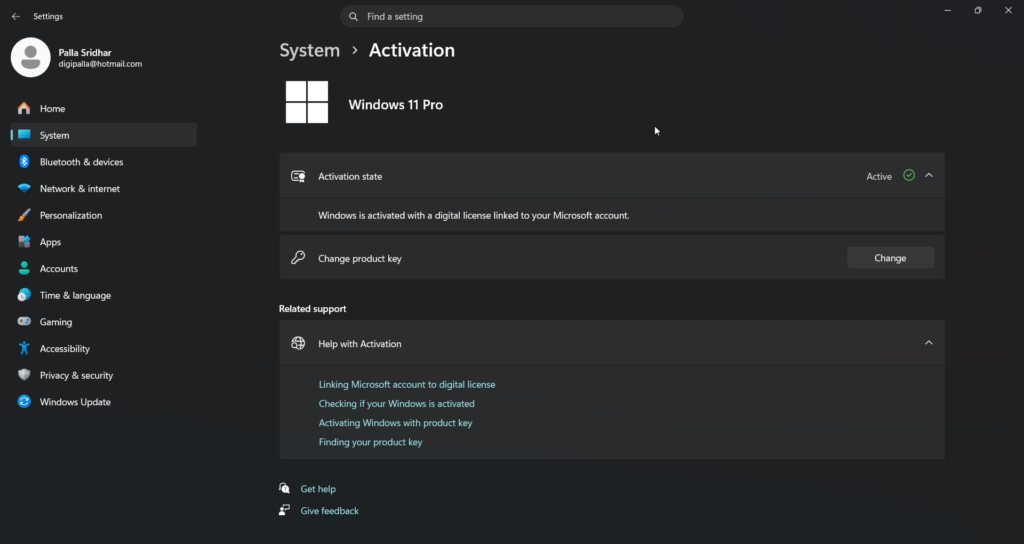1024x544 pixels.
Task: Focus the Find a setting search box
Action: (x=511, y=16)
